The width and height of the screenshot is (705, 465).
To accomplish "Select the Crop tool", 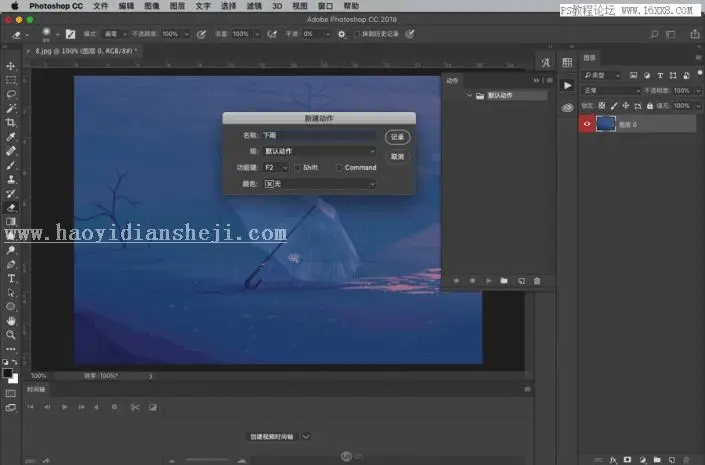I will (x=11, y=122).
